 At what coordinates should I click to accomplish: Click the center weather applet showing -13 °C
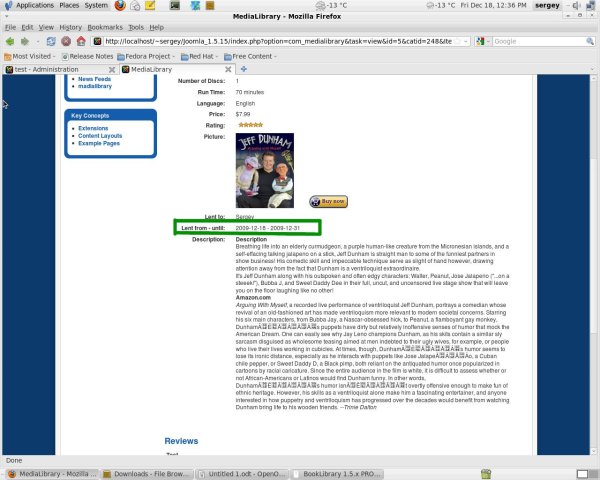pyautogui.click(x=331, y=5)
